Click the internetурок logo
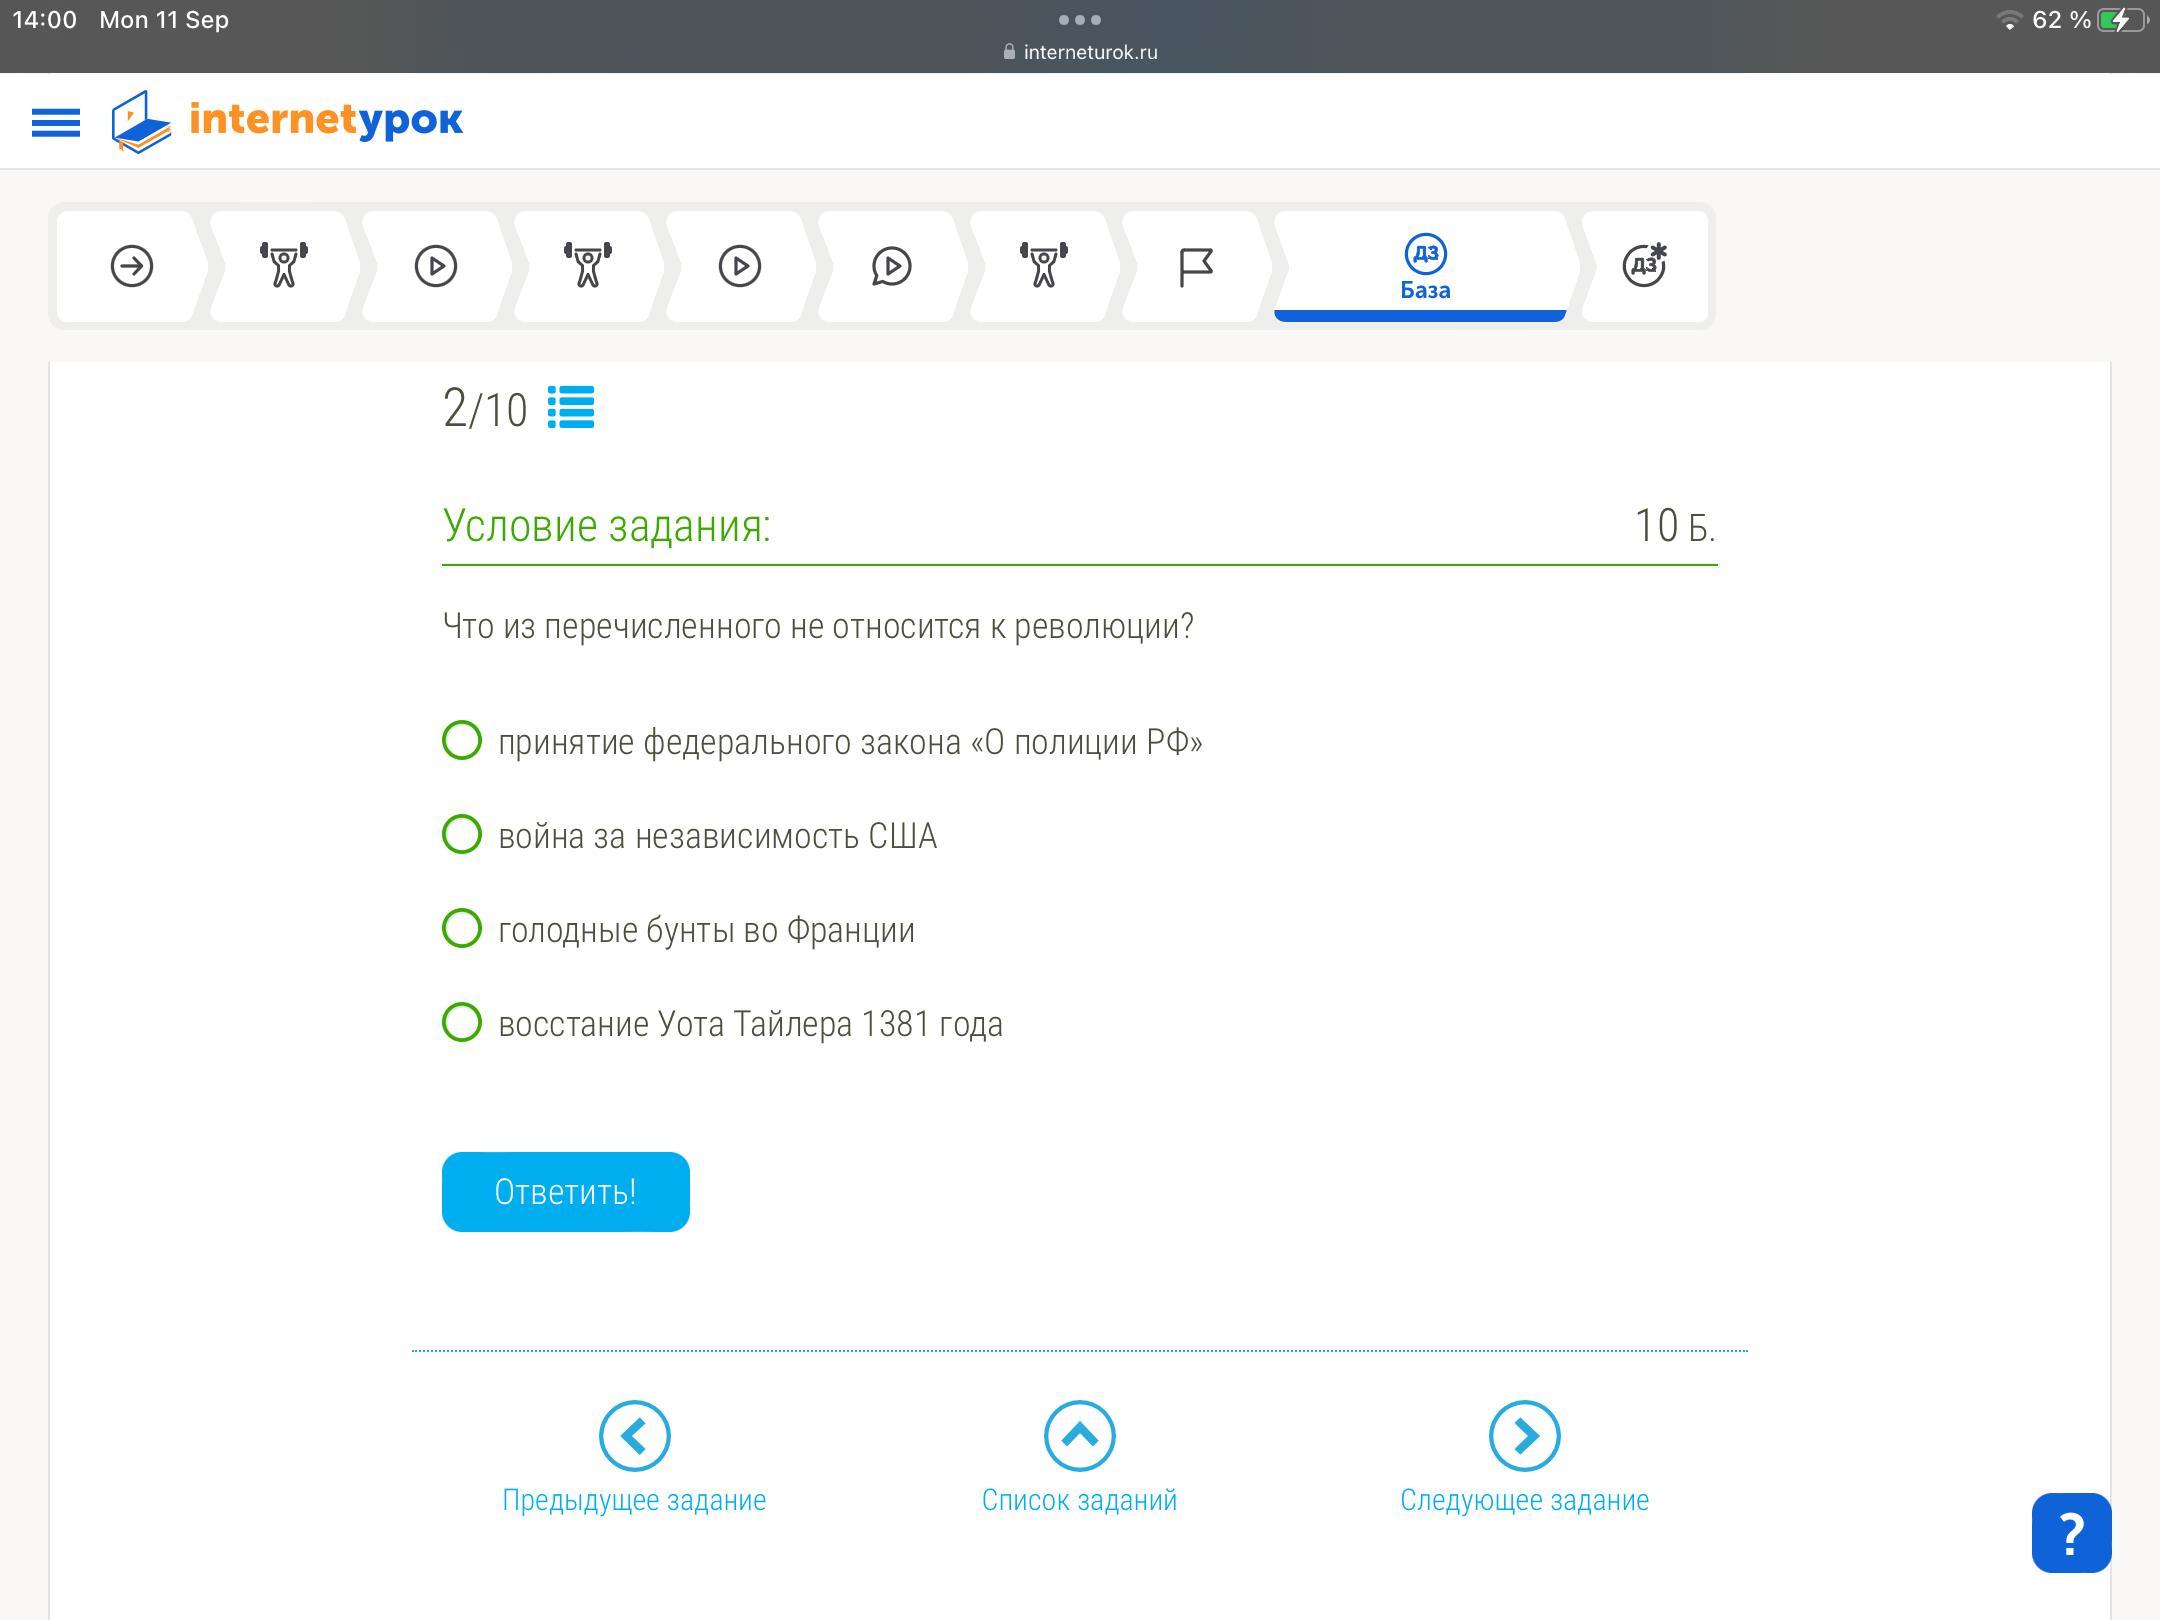2160x1620 pixels. click(288, 121)
